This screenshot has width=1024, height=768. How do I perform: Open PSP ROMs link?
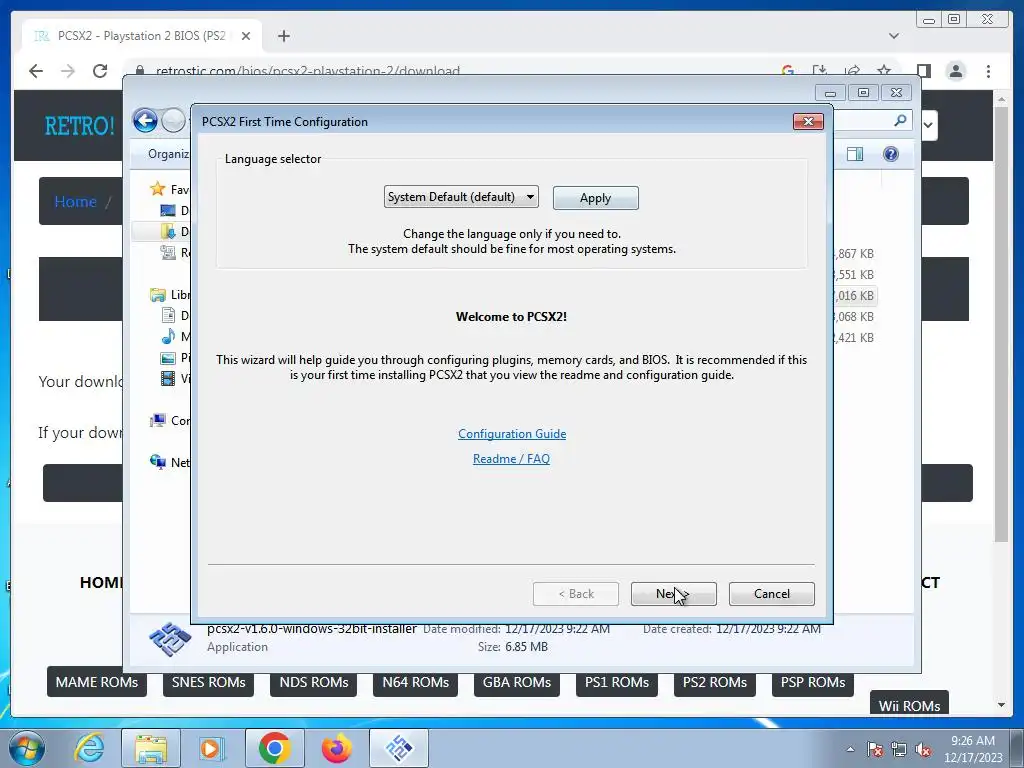coord(812,682)
